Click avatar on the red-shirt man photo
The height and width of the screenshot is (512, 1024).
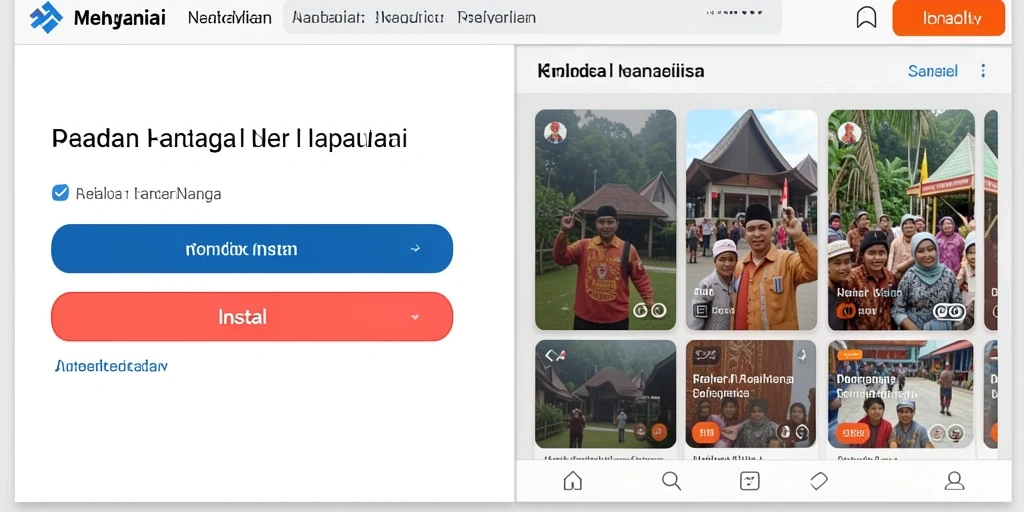tap(555, 133)
